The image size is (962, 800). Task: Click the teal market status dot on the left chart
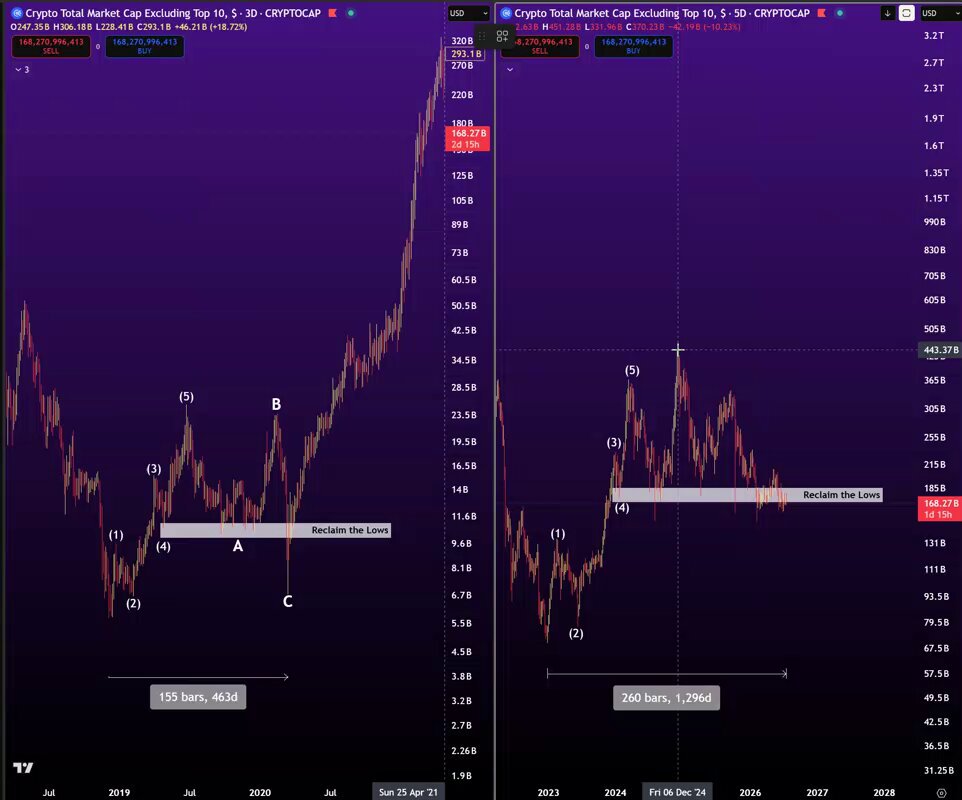click(350, 13)
